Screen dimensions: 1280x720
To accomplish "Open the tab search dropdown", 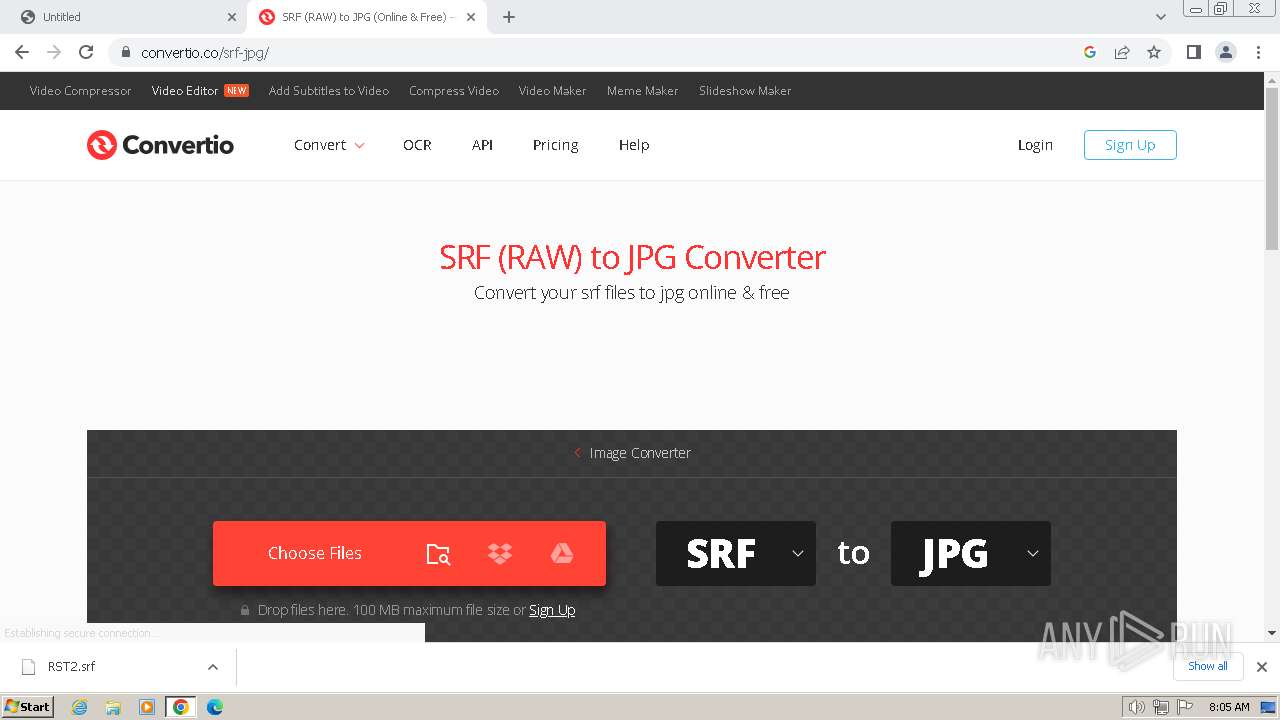I will pos(1161,17).
